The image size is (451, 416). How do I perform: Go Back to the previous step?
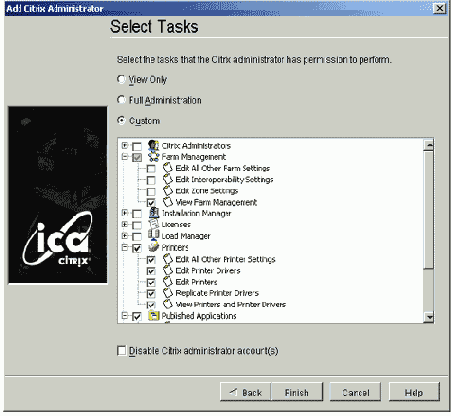click(246, 392)
